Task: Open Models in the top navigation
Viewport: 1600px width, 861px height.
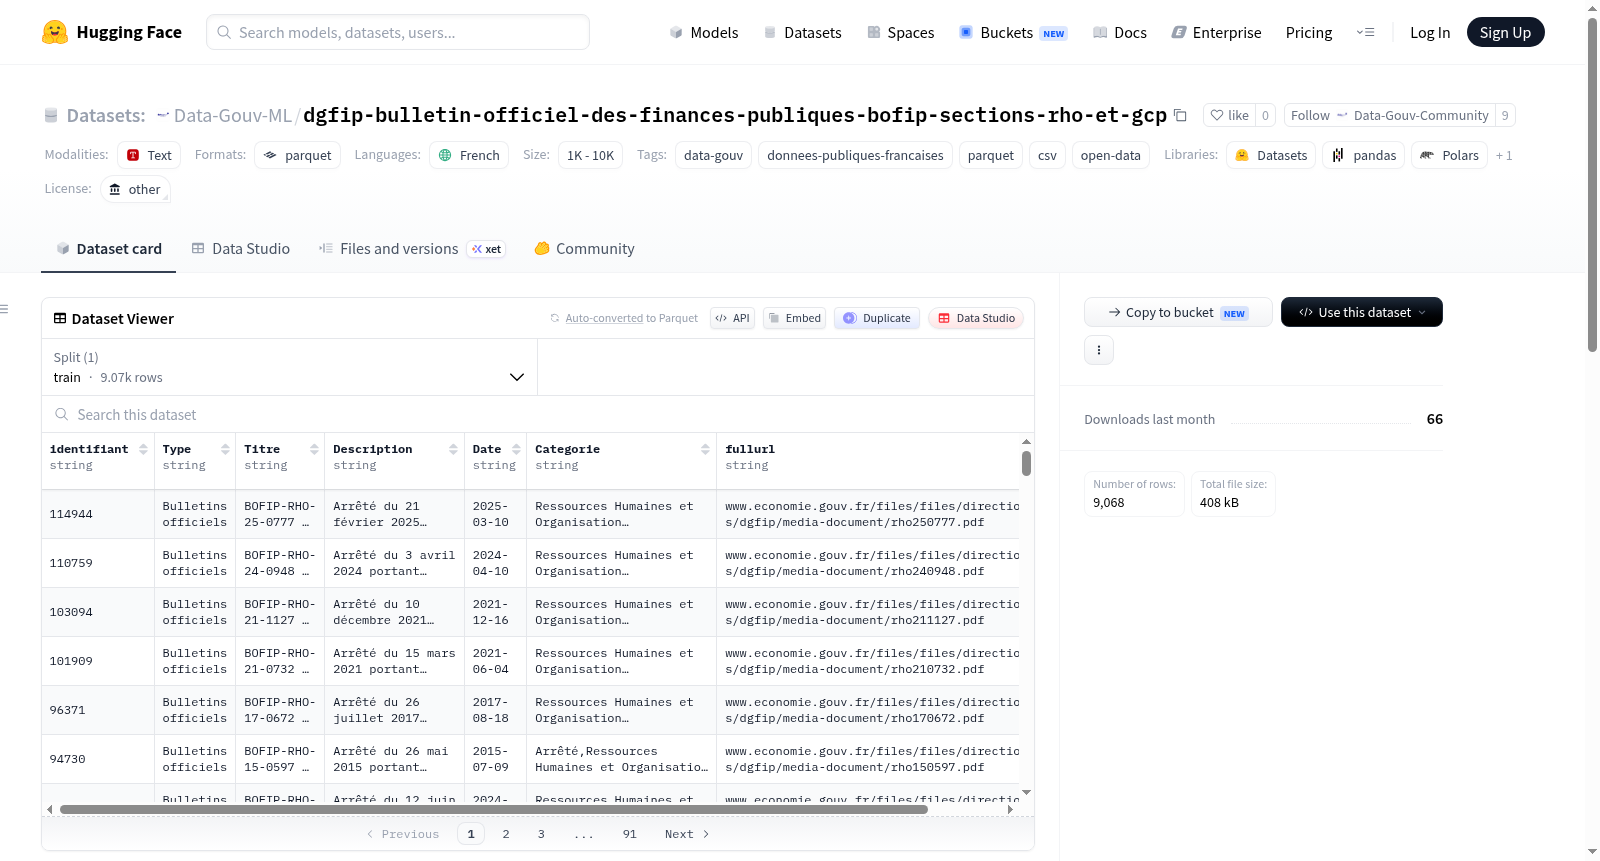Action: pos(704,32)
